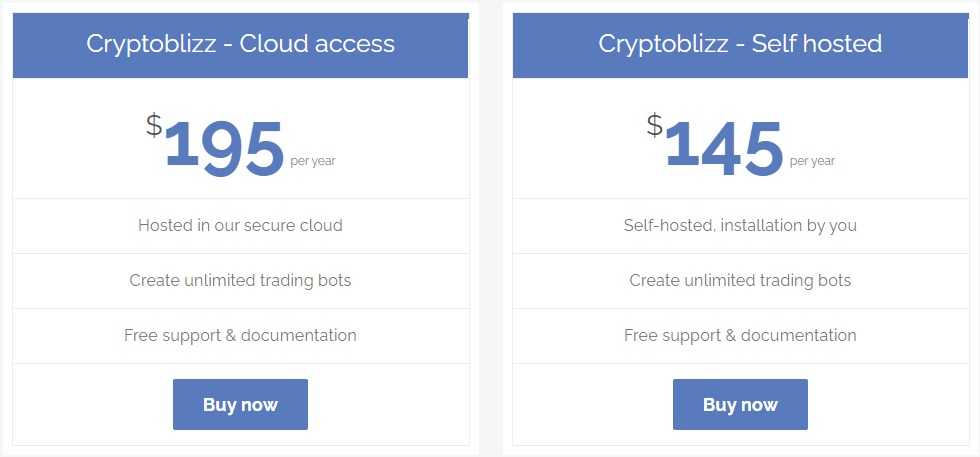Image resolution: width=980 pixels, height=457 pixels.
Task: Click 'Hosted in our secure cloud' row
Action: pos(240,225)
